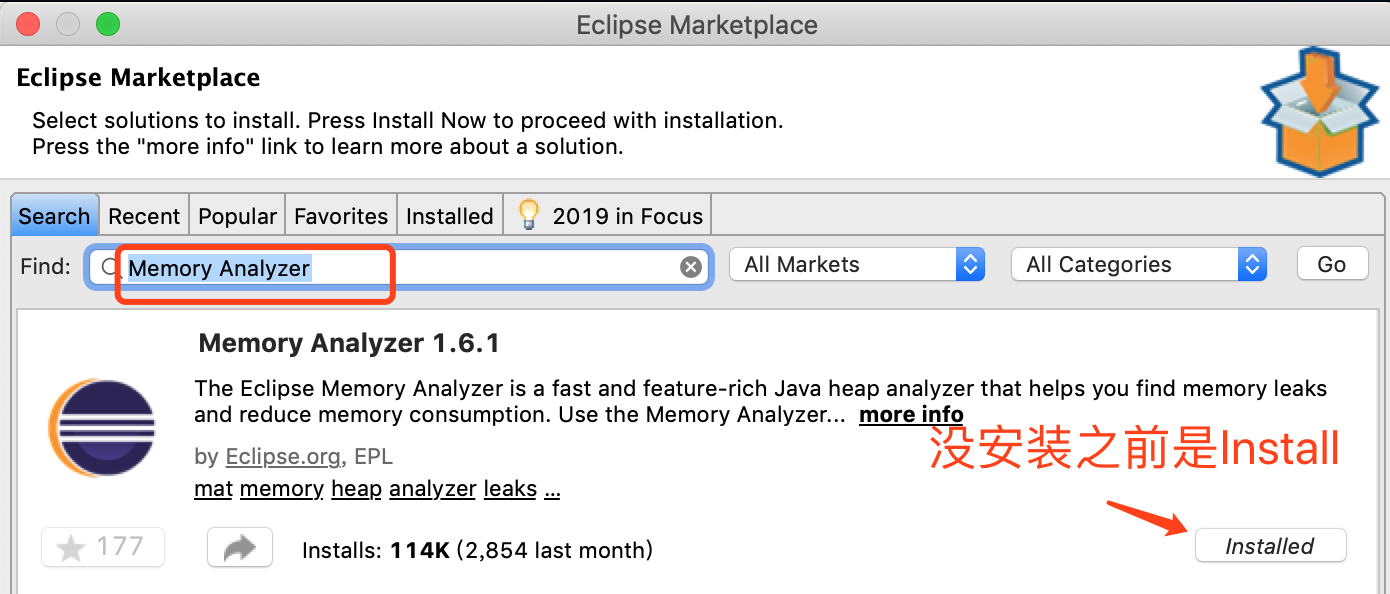Open the "more info" link
1390x594 pixels.
click(x=911, y=415)
